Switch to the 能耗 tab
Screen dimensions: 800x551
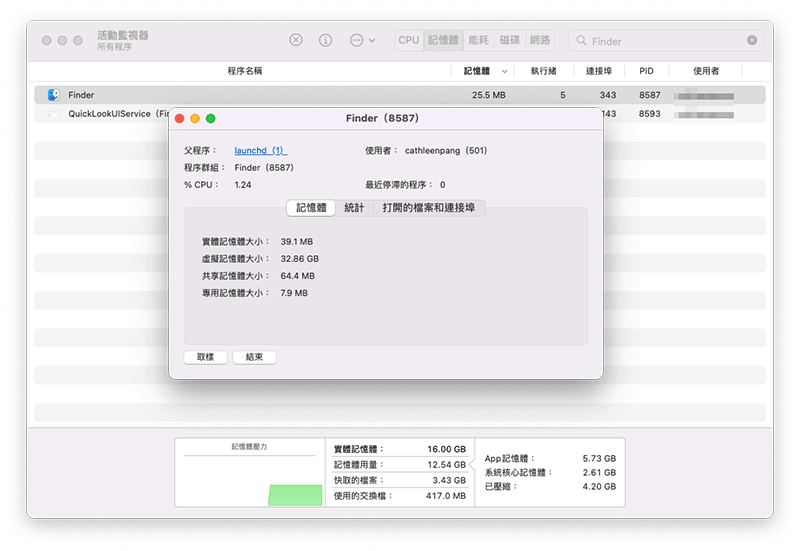tap(479, 40)
